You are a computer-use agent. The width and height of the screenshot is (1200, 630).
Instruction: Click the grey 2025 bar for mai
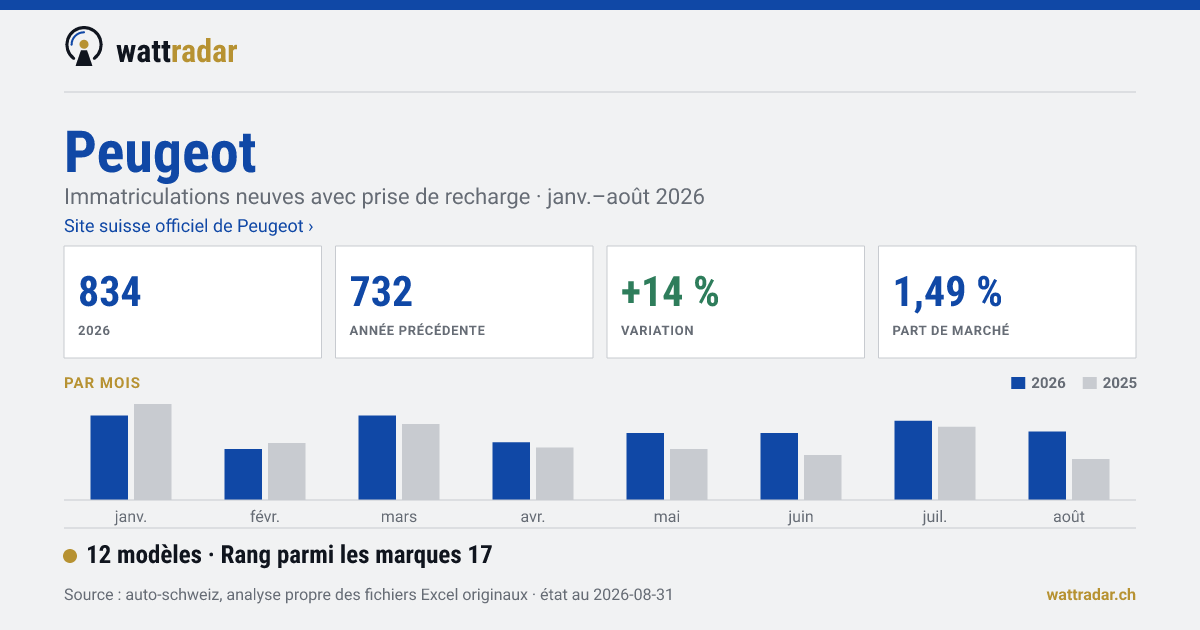pyautogui.click(x=689, y=474)
